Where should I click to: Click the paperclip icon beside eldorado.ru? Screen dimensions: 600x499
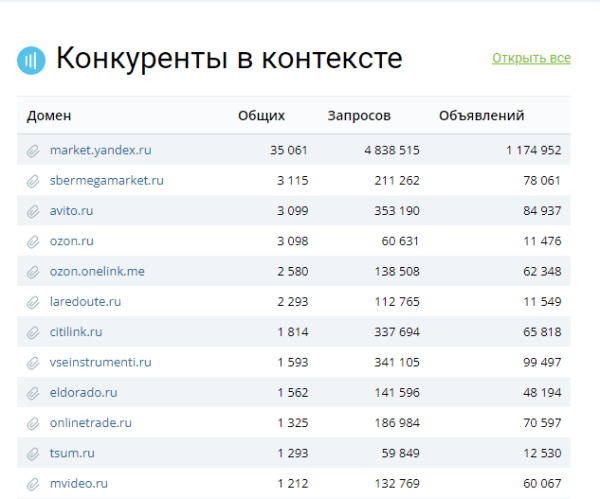33,393
